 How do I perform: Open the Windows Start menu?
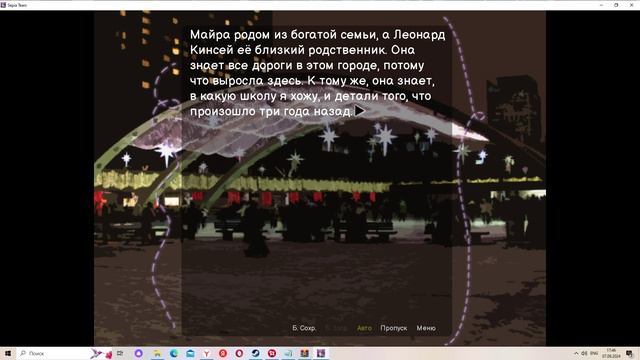(7, 353)
